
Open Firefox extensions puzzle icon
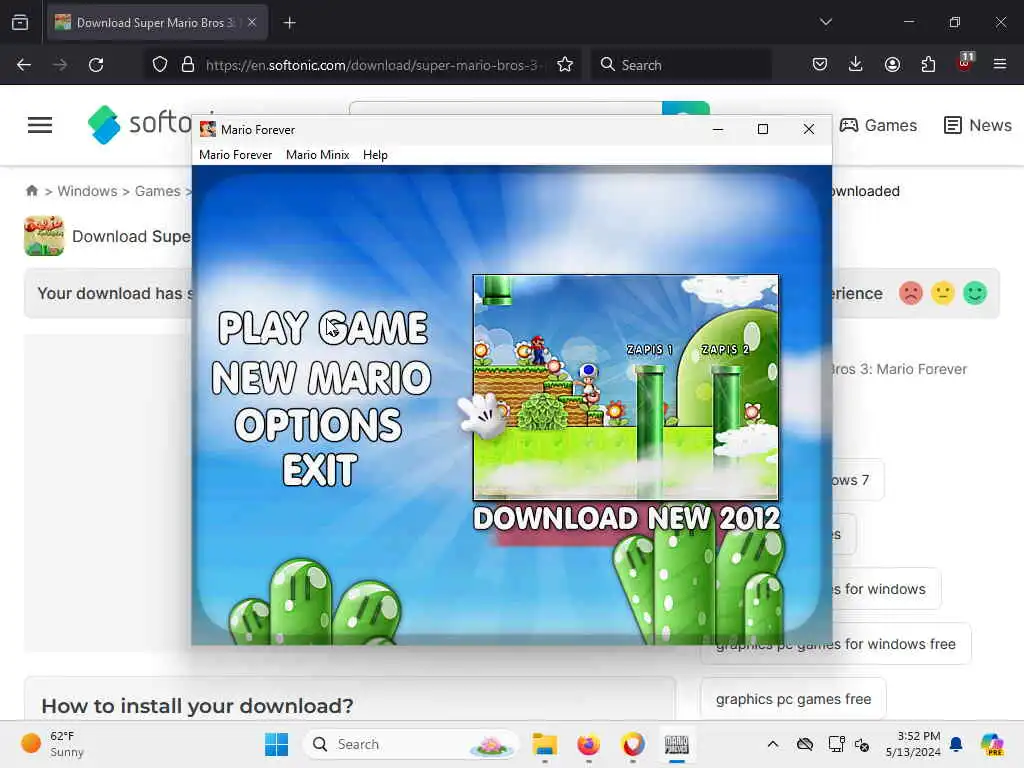928,65
